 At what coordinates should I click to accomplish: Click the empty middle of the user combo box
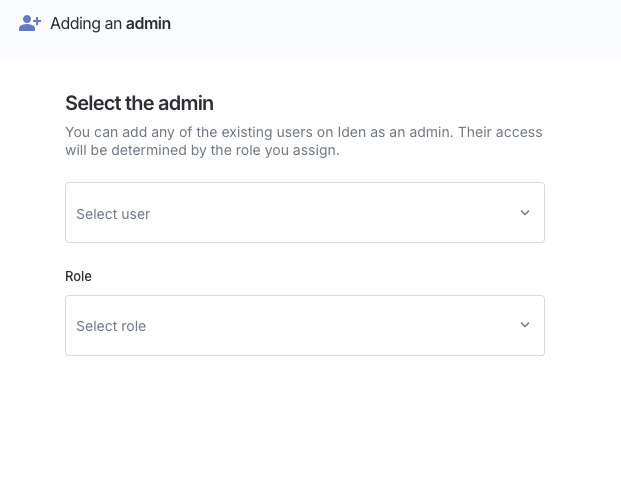tap(330, 212)
